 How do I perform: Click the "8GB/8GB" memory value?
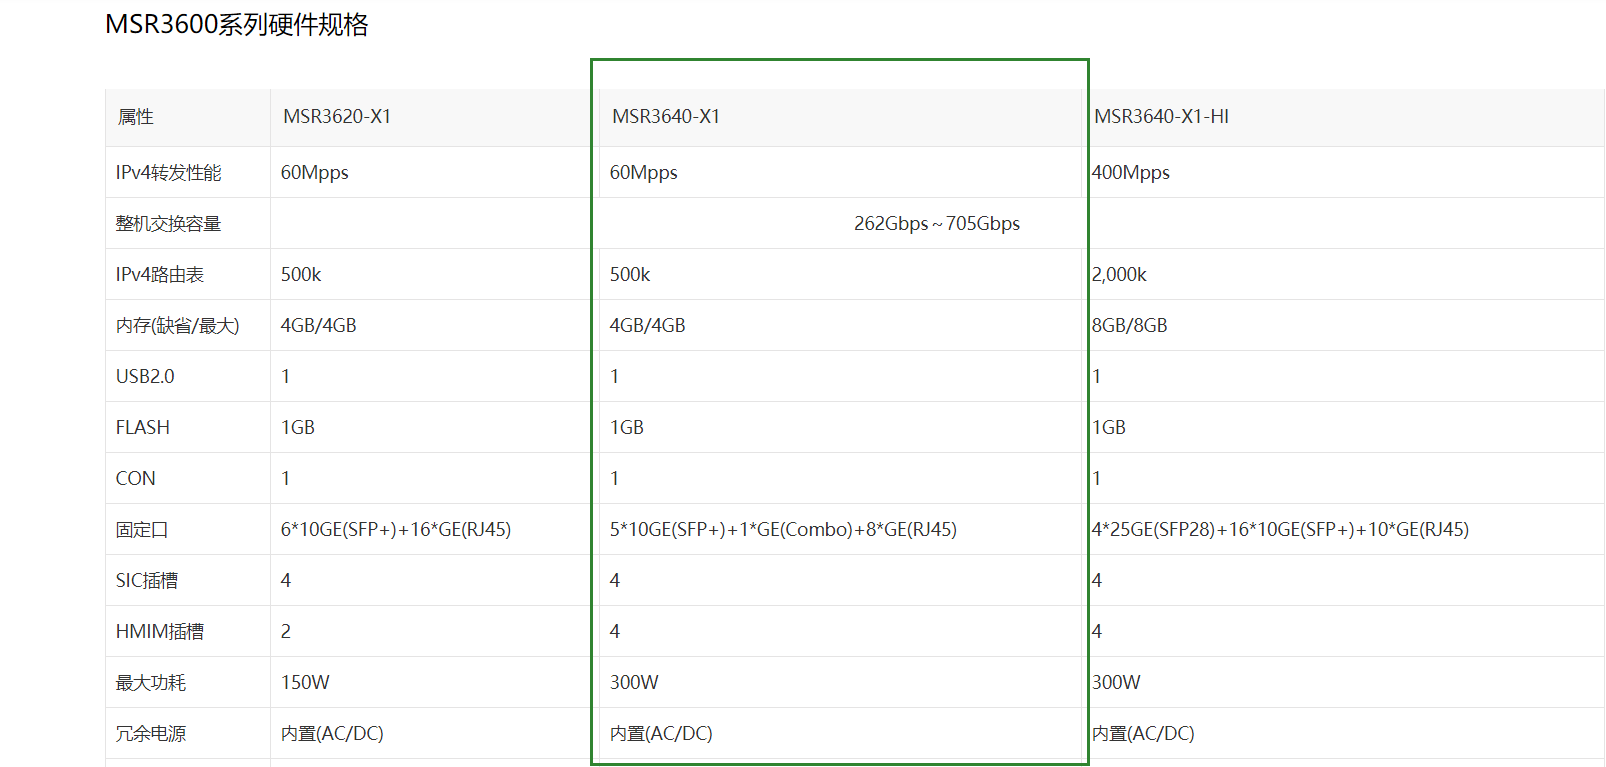click(x=1130, y=326)
